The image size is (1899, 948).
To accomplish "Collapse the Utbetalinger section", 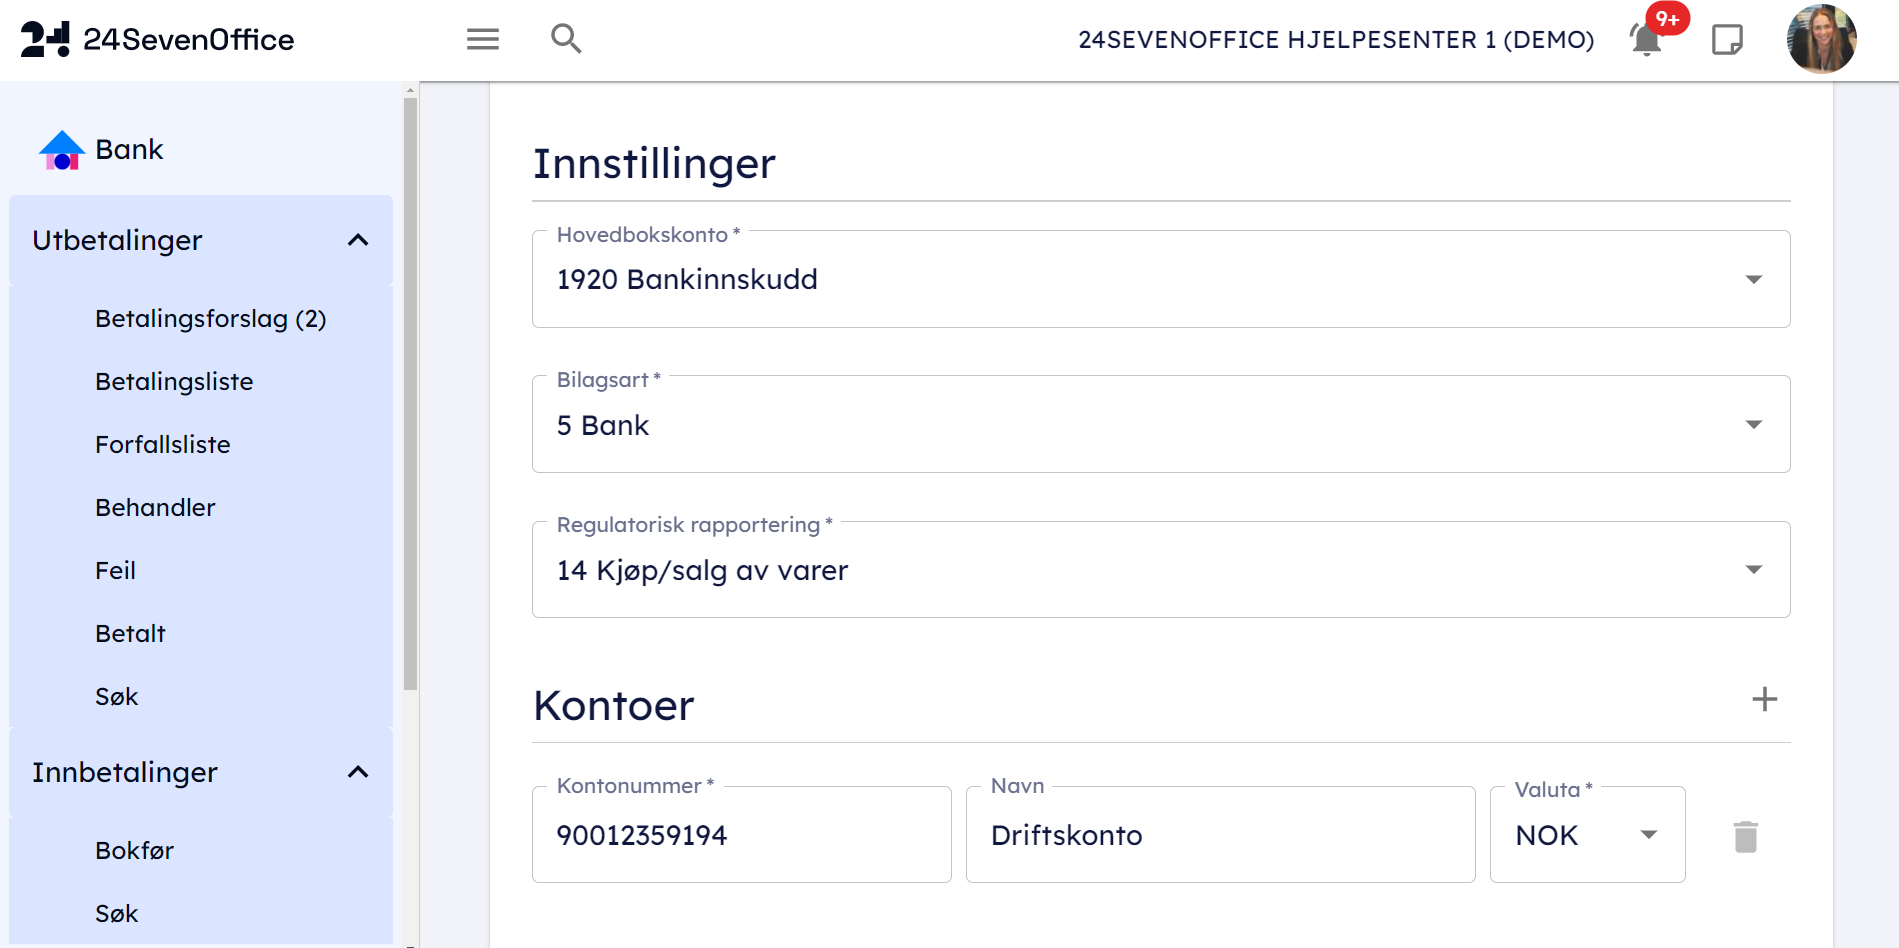I will [x=358, y=240].
